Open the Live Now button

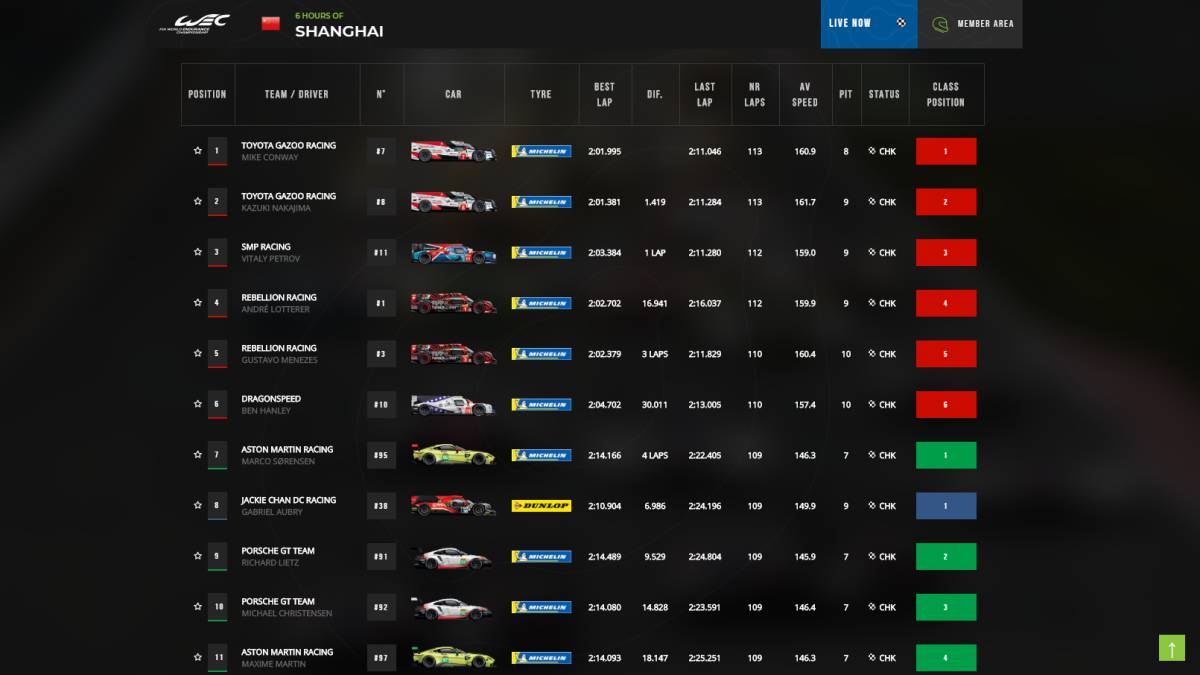[x=869, y=23]
